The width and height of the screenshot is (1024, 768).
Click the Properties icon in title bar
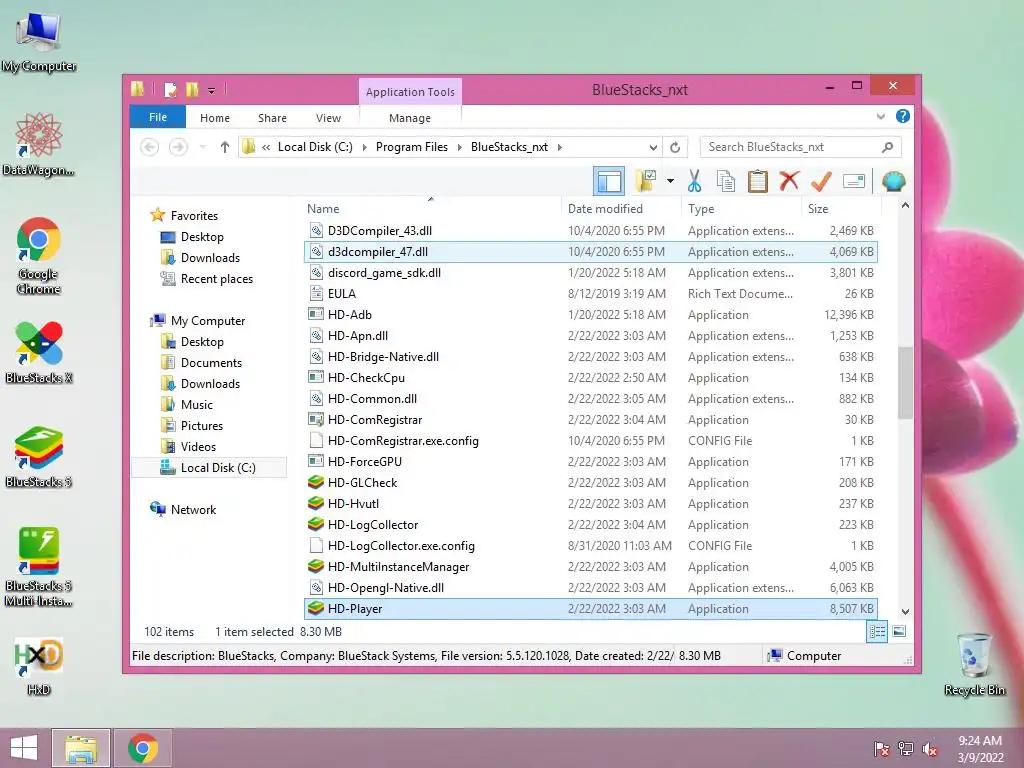click(170, 89)
